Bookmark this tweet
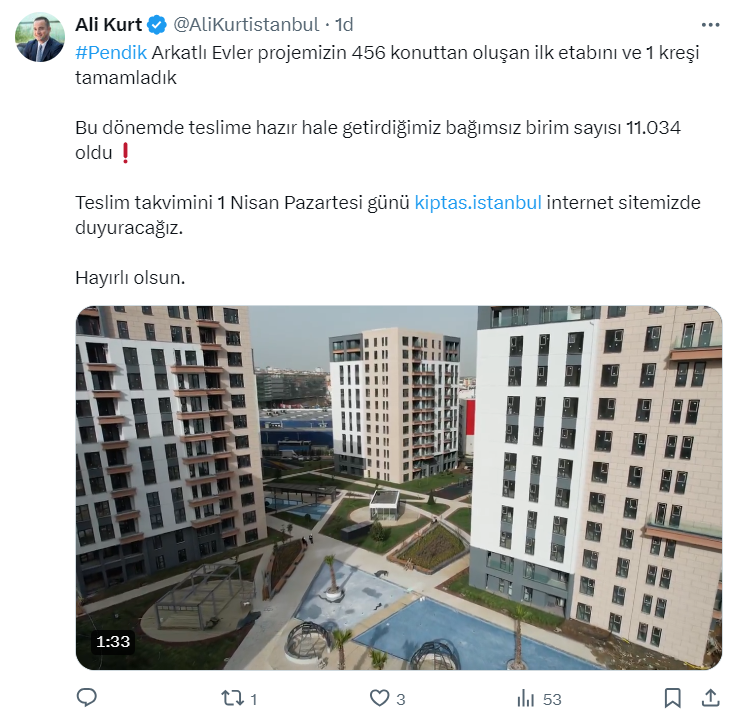Viewport: 740px width, 717px height. pyautogui.click(x=673, y=698)
